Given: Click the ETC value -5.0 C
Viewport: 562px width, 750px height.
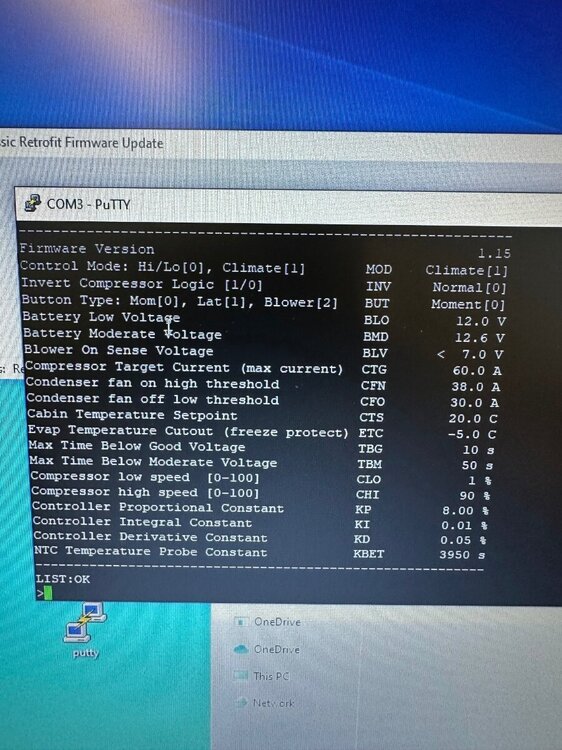Looking at the screenshot, I should click(472, 434).
